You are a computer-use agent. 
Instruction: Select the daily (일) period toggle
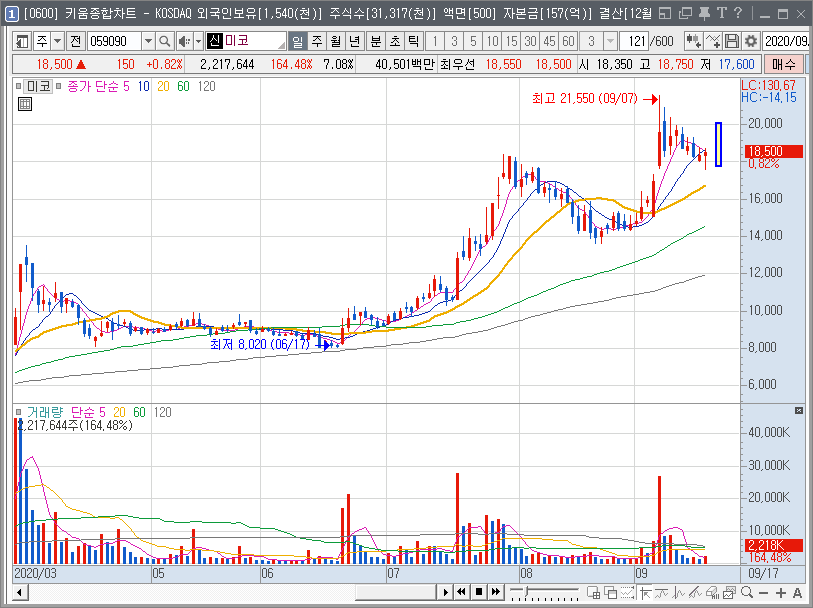pyautogui.click(x=298, y=41)
